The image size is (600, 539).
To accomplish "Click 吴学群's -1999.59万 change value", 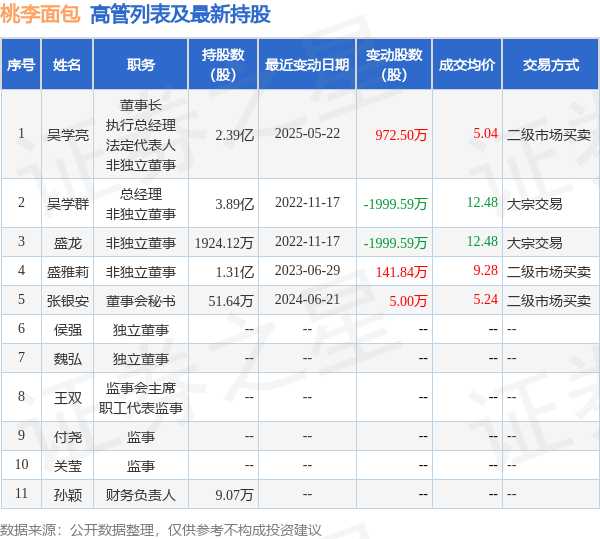I will pos(395,204).
